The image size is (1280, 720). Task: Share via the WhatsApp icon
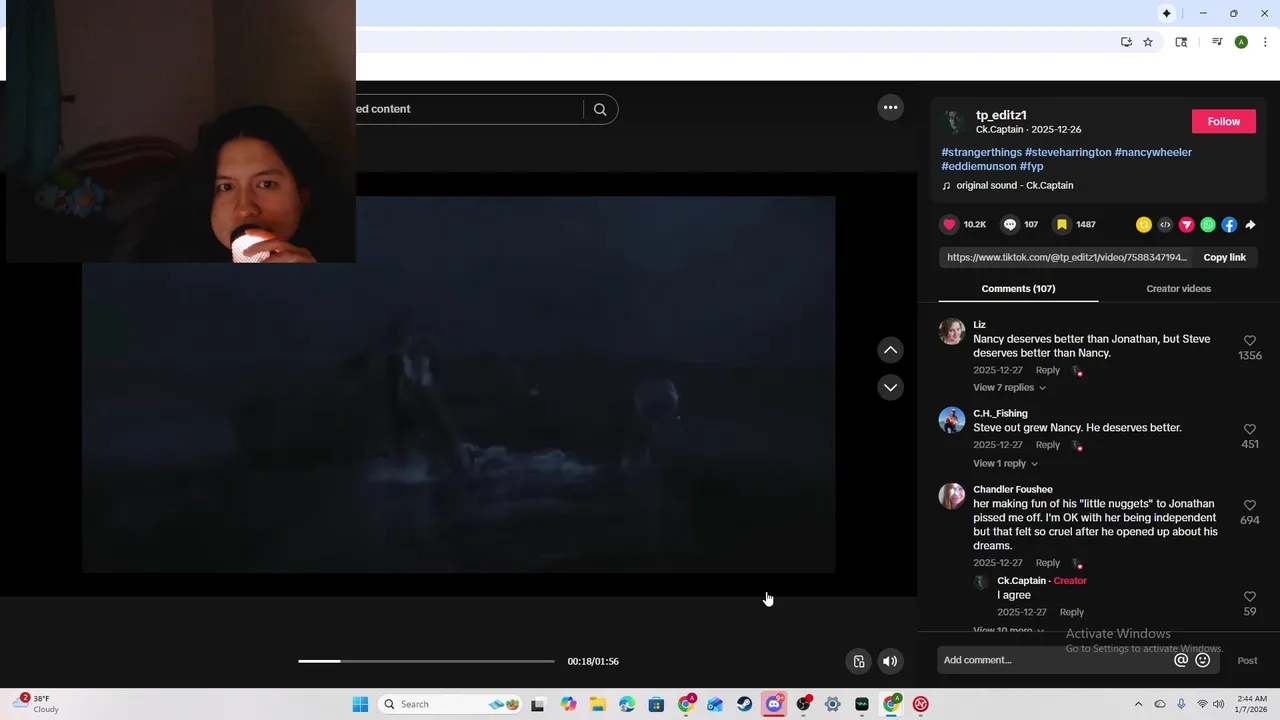(x=1208, y=225)
